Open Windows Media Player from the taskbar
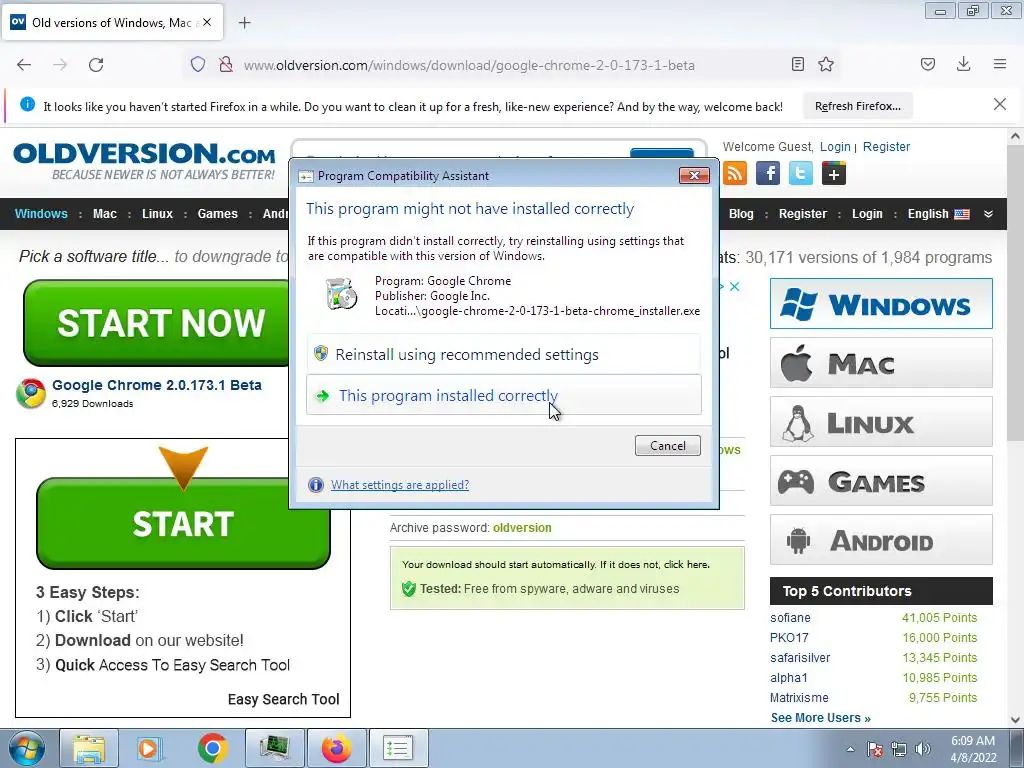Image resolution: width=1024 pixels, height=768 pixels. click(149, 748)
